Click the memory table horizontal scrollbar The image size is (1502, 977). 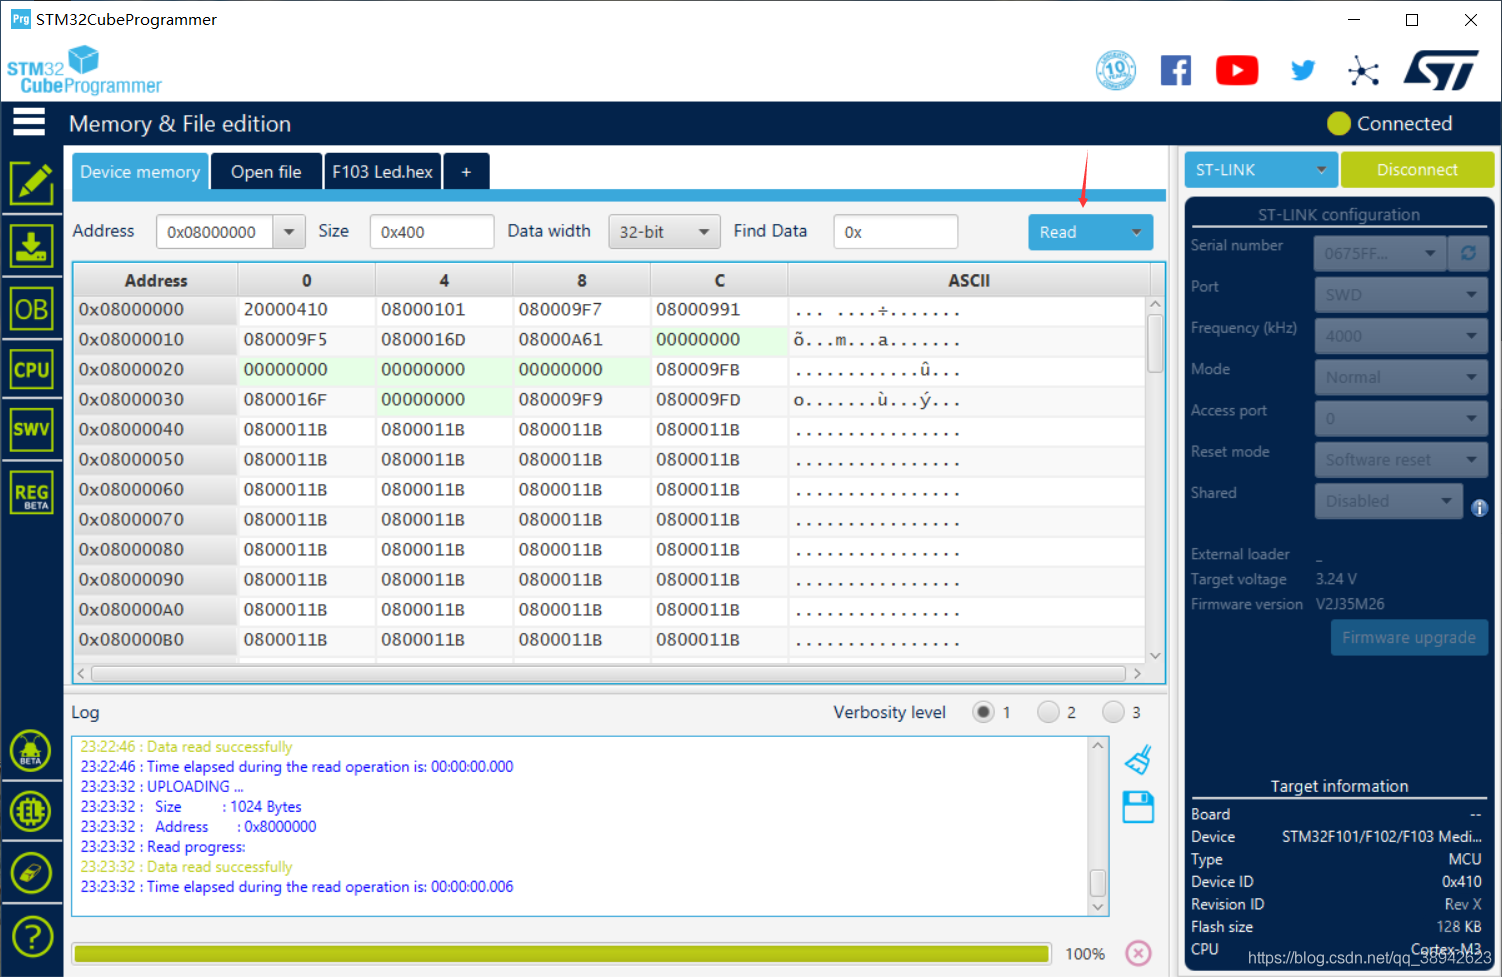pyautogui.click(x=609, y=673)
